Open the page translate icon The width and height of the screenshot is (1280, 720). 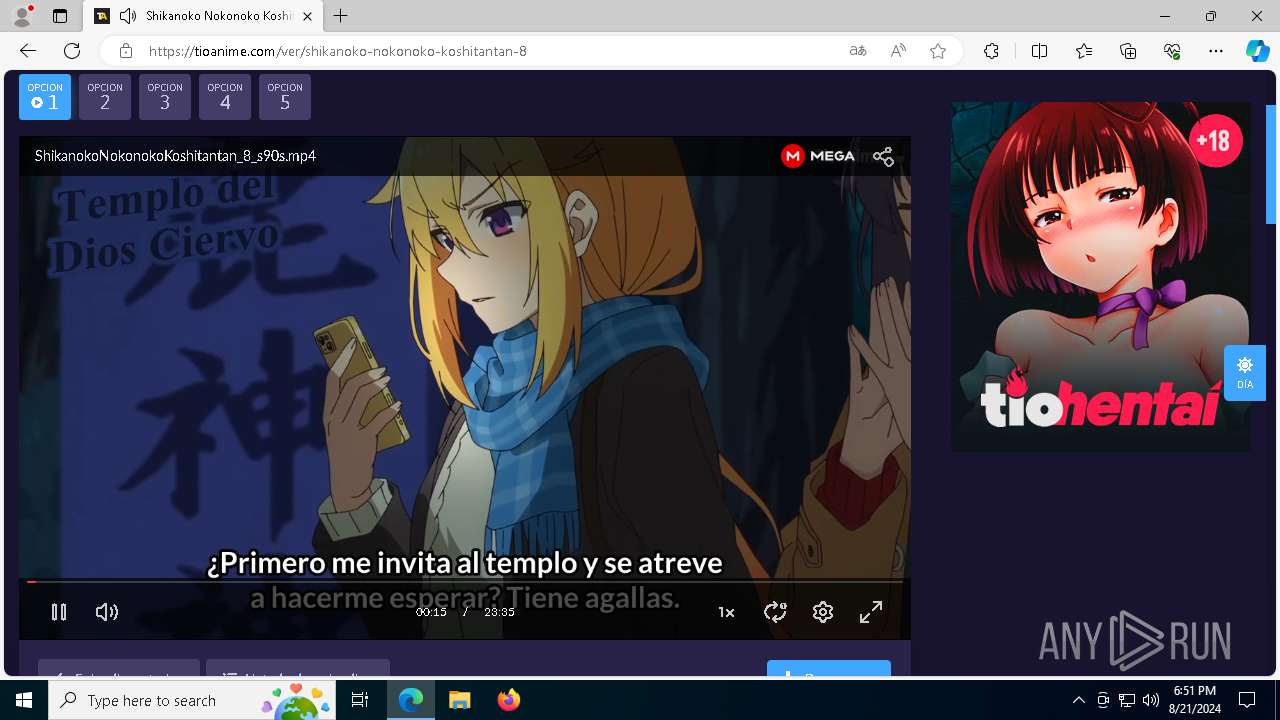point(858,51)
